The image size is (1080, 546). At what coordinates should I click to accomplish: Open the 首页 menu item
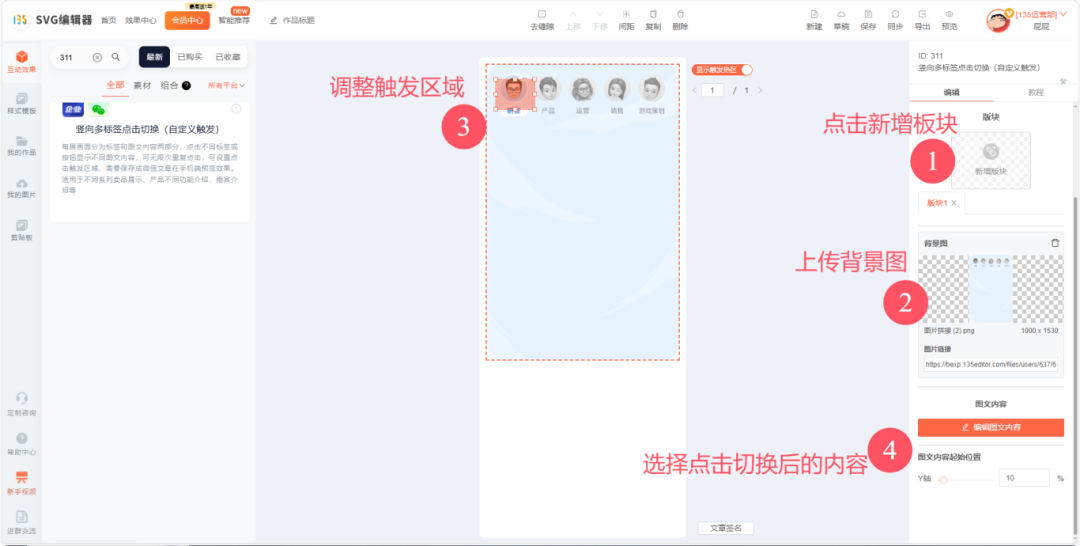coord(109,21)
